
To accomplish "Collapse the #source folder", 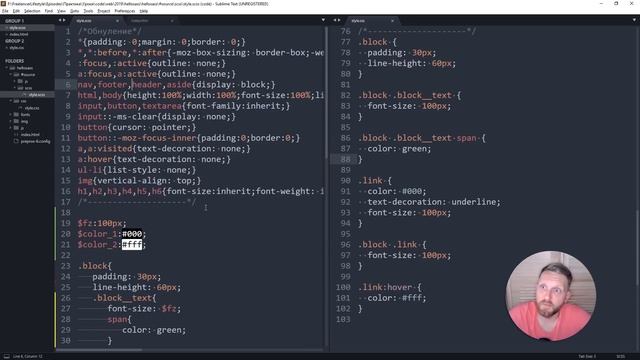I will pos(11,75).
